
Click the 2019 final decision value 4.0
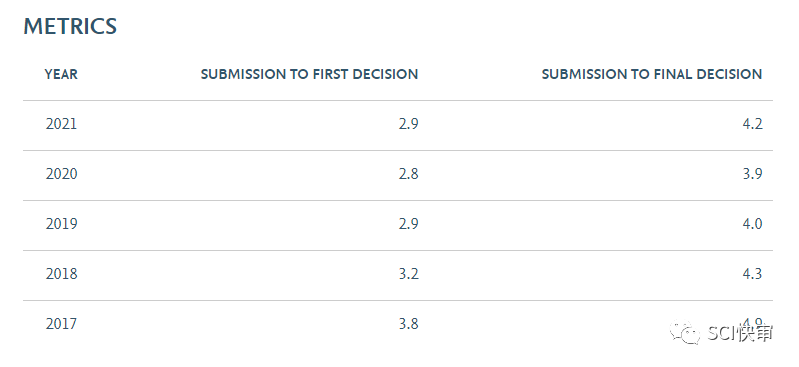pos(753,224)
